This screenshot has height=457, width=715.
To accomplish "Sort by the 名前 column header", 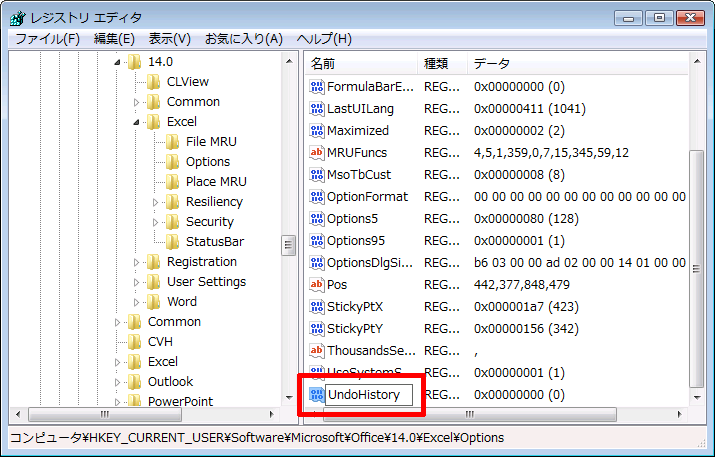I will point(362,63).
